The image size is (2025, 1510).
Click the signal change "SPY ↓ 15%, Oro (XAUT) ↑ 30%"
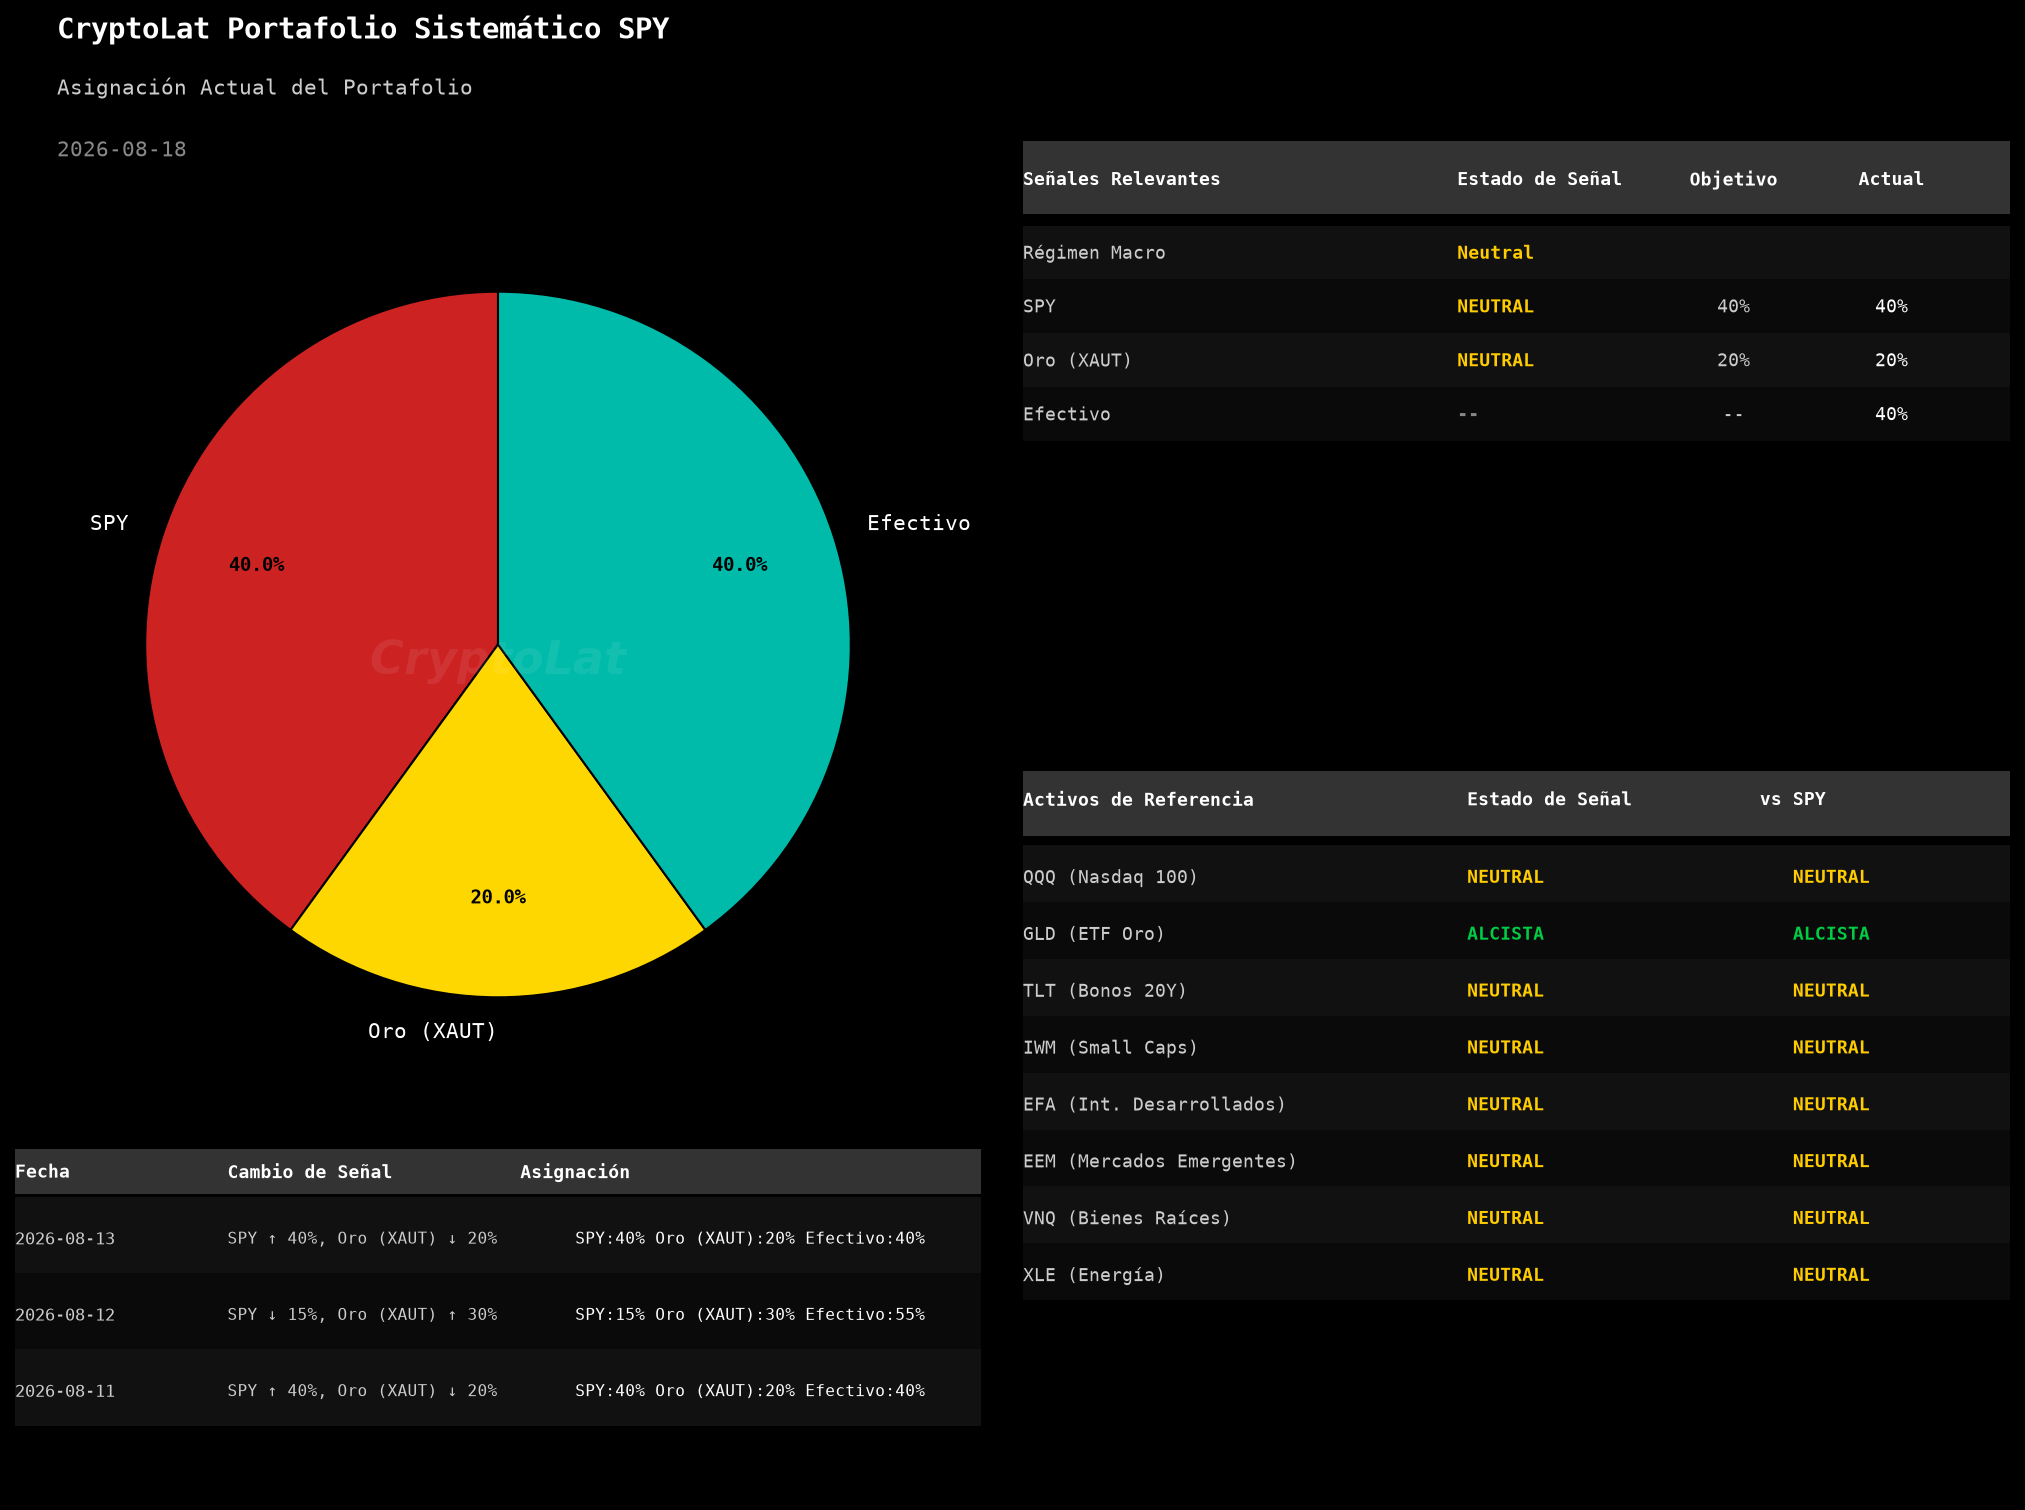pos(362,1315)
